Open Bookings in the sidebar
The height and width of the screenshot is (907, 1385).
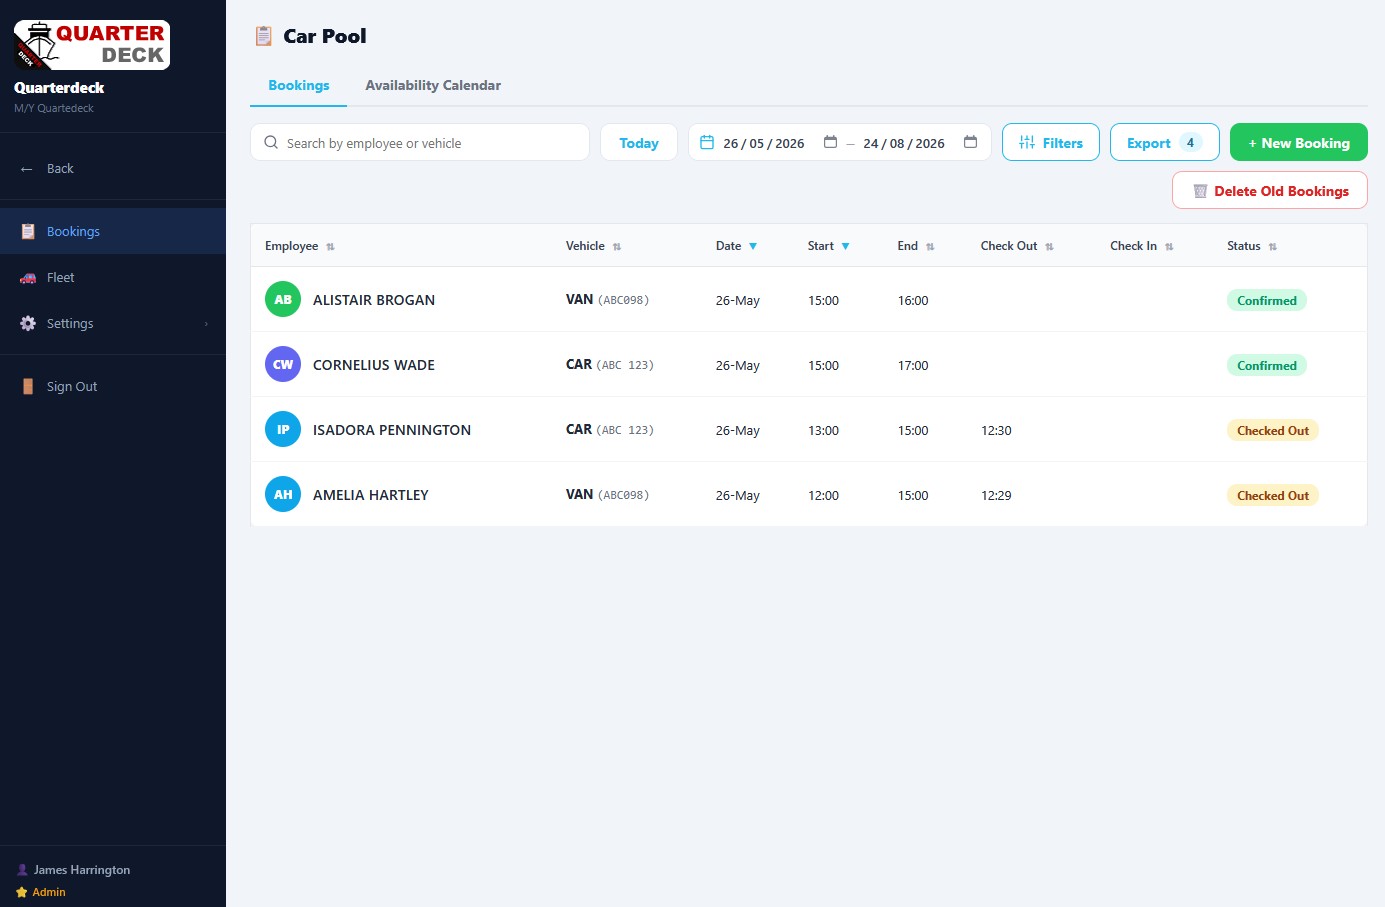(113, 231)
